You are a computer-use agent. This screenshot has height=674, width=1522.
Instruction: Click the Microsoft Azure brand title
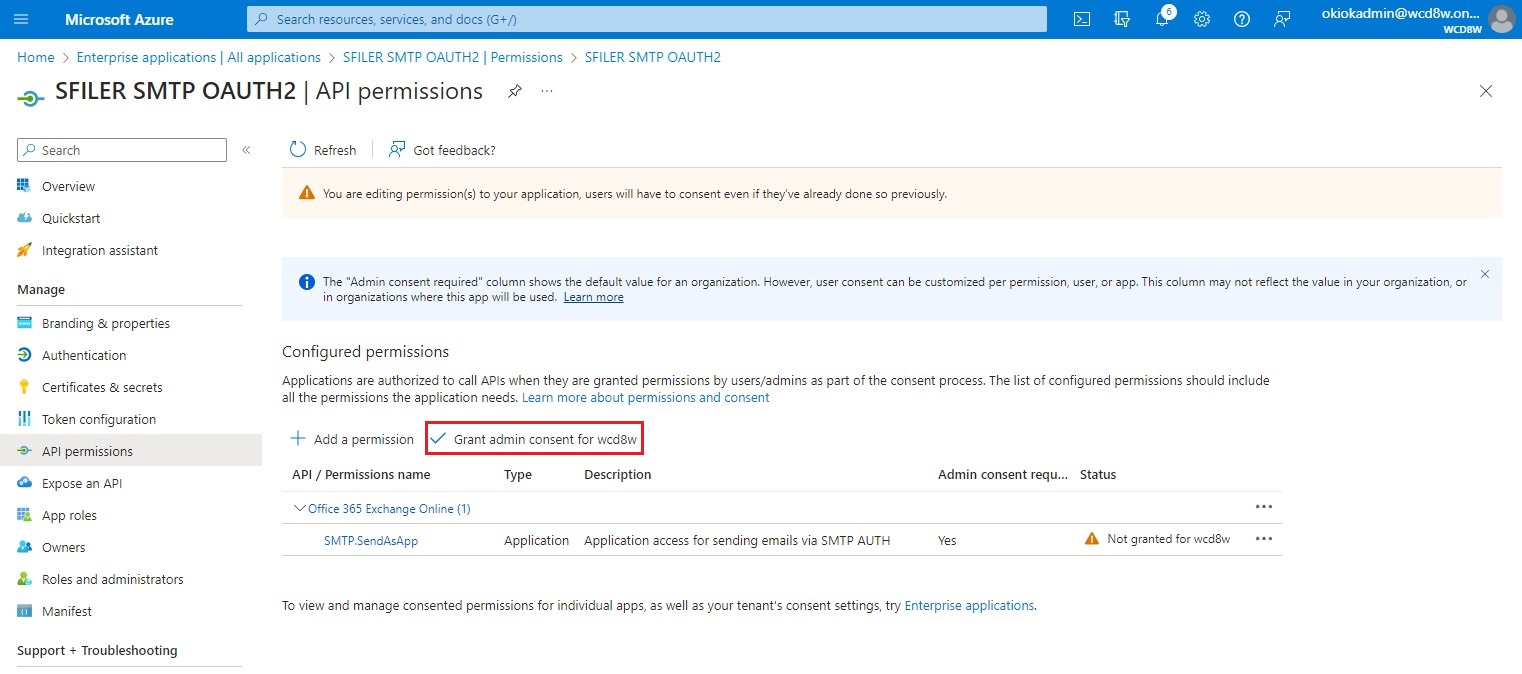pyautogui.click(x=119, y=19)
